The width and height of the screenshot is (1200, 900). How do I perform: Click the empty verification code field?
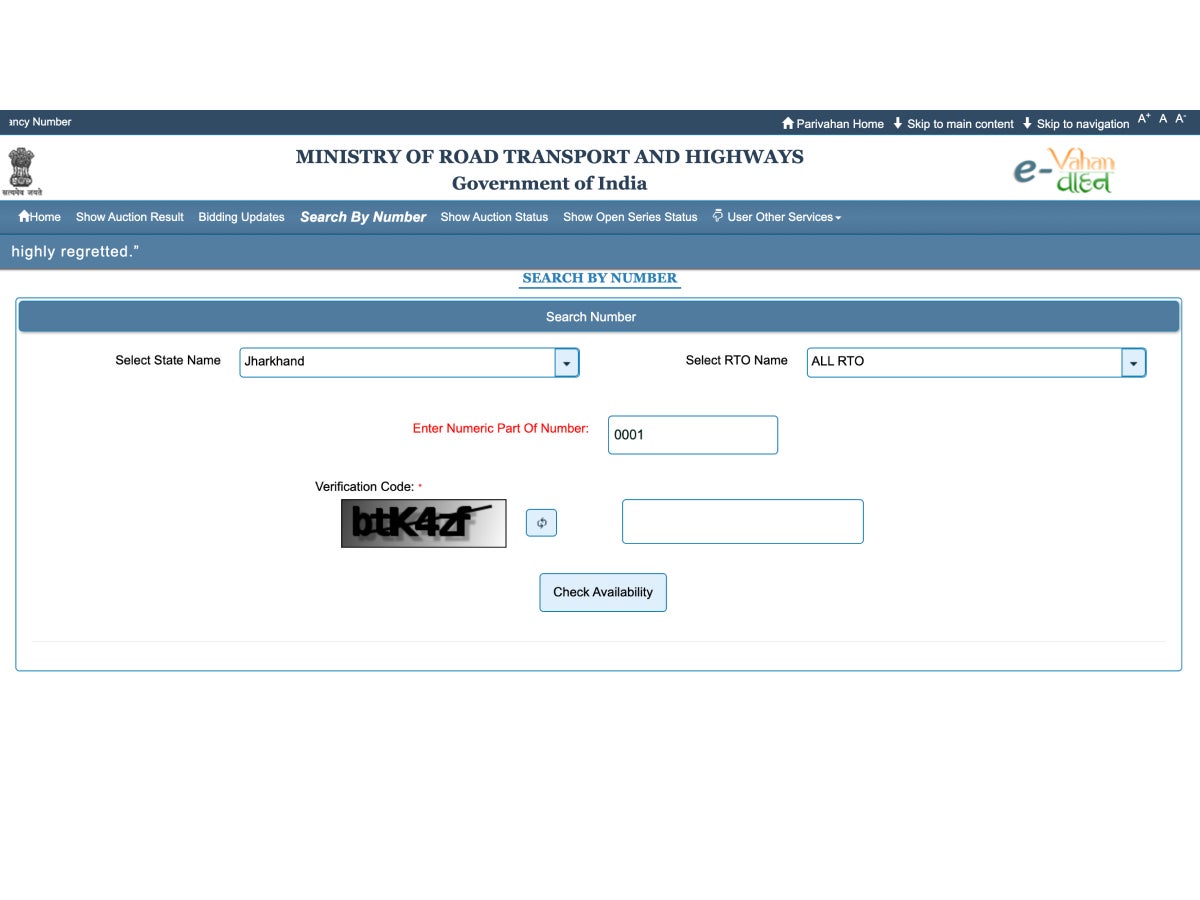[x=742, y=521]
